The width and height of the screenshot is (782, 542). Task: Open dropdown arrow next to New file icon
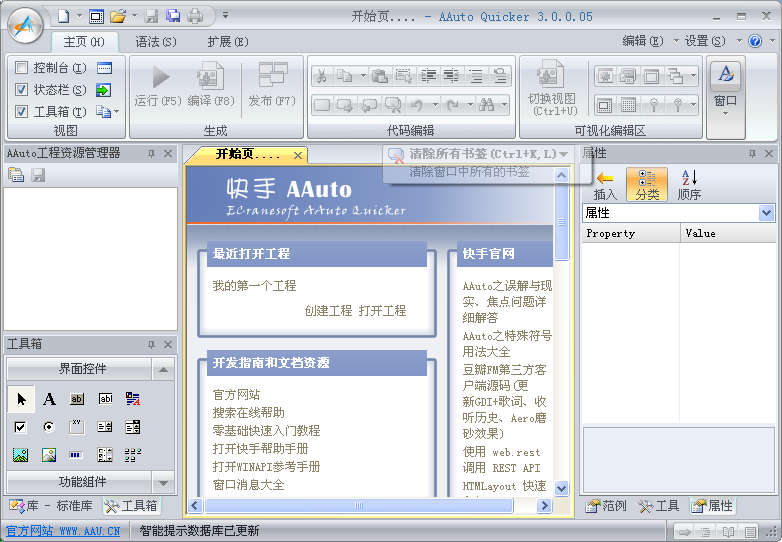point(79,16)
